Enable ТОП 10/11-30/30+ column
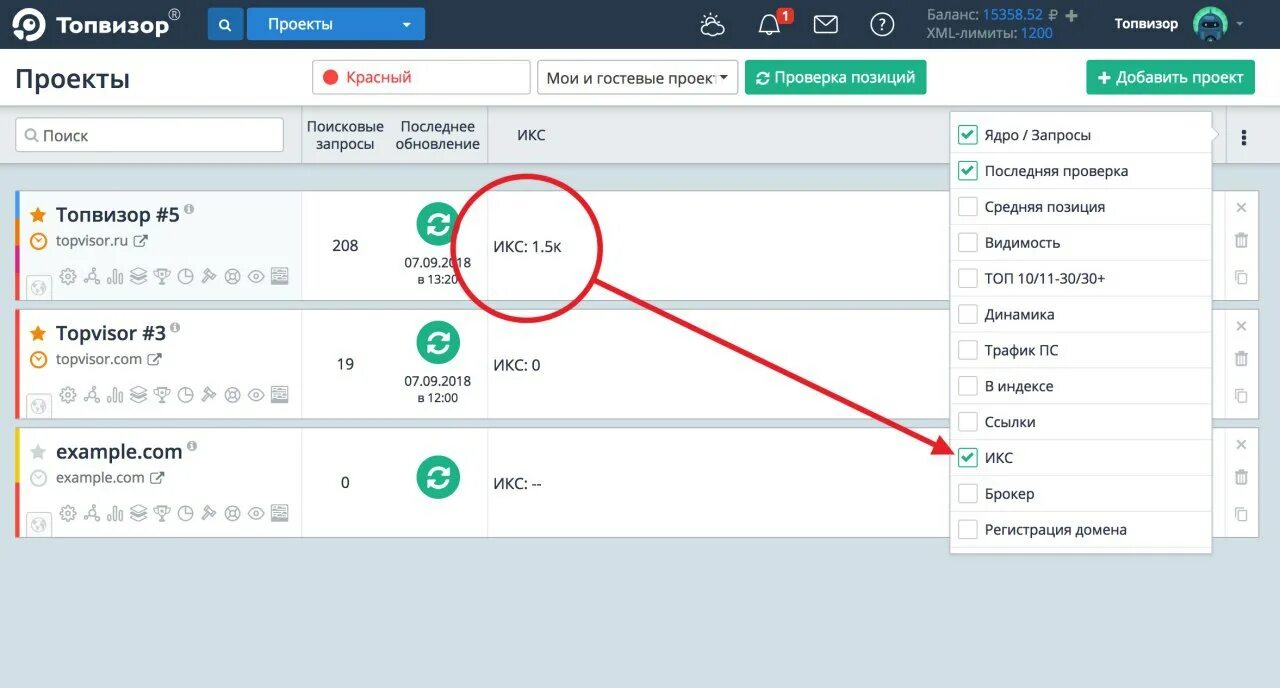1280x688 pixels. pos(967,278)
